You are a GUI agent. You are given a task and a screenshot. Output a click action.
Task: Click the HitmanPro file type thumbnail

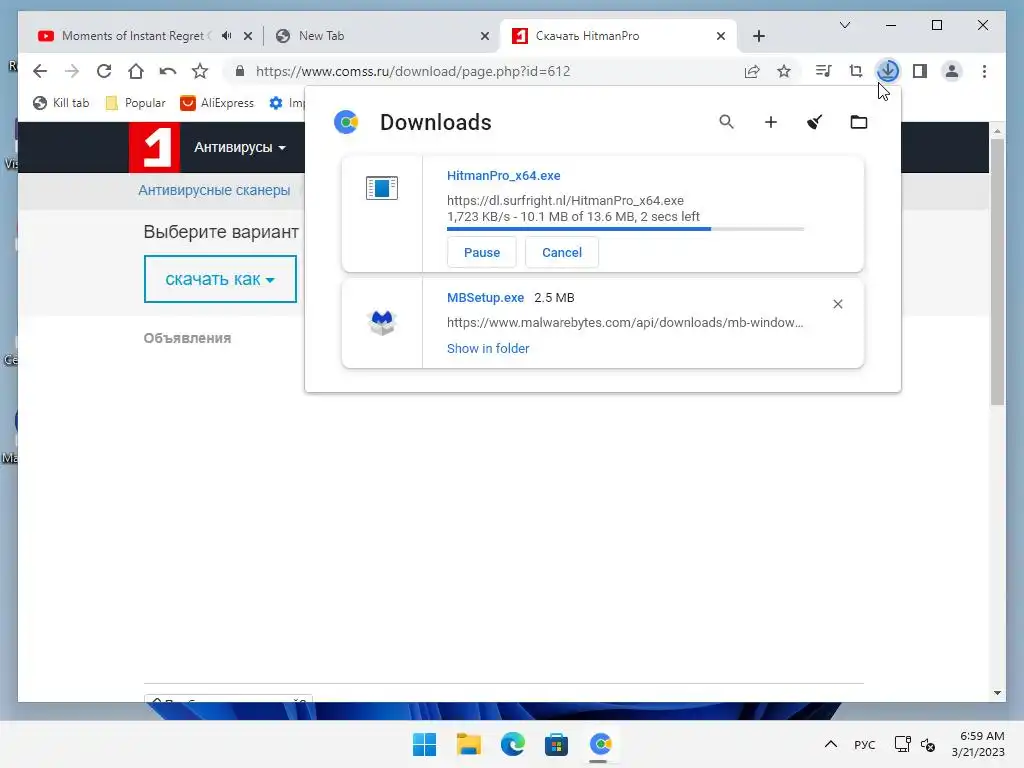pos(382,188)
